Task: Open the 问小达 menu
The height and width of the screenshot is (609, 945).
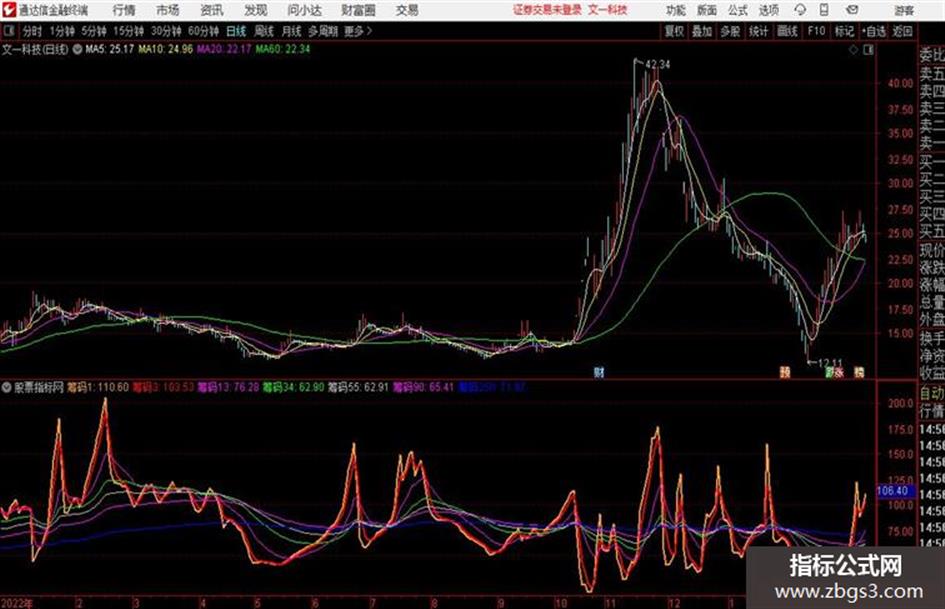Action: [x=304, y=10]
